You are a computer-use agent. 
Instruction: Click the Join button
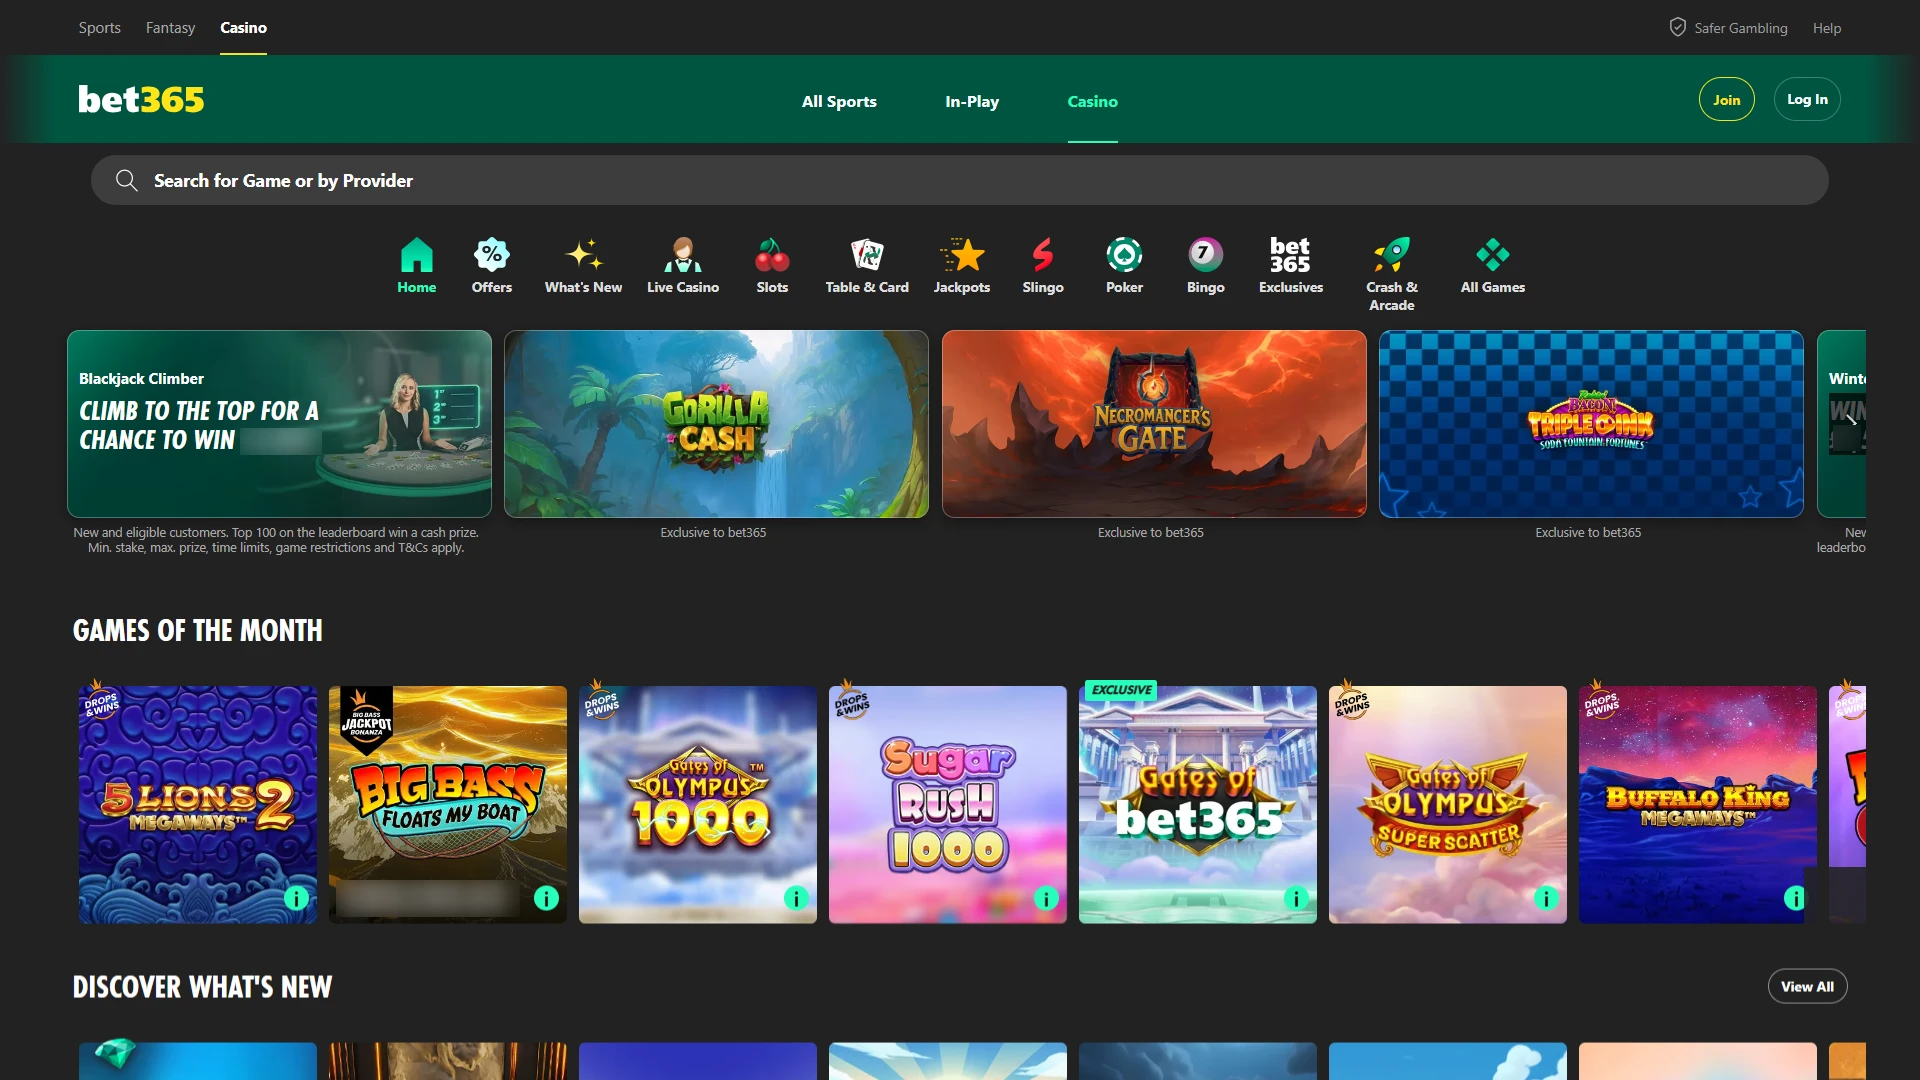[1726, 98]
